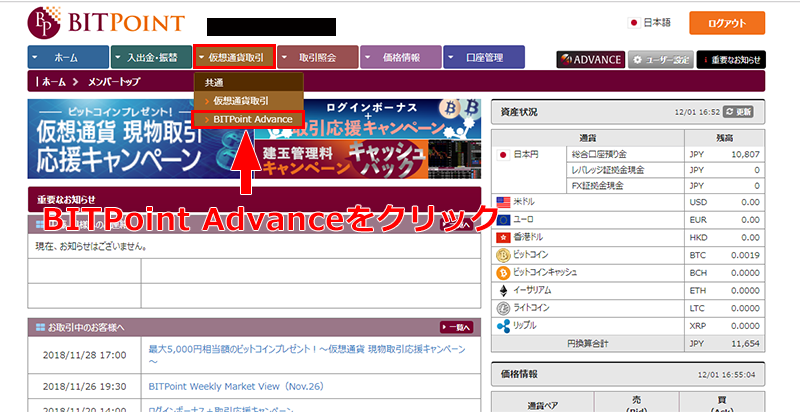Click the イーサリアム currency label
The image size is (800, 412).
click(532, 291)
